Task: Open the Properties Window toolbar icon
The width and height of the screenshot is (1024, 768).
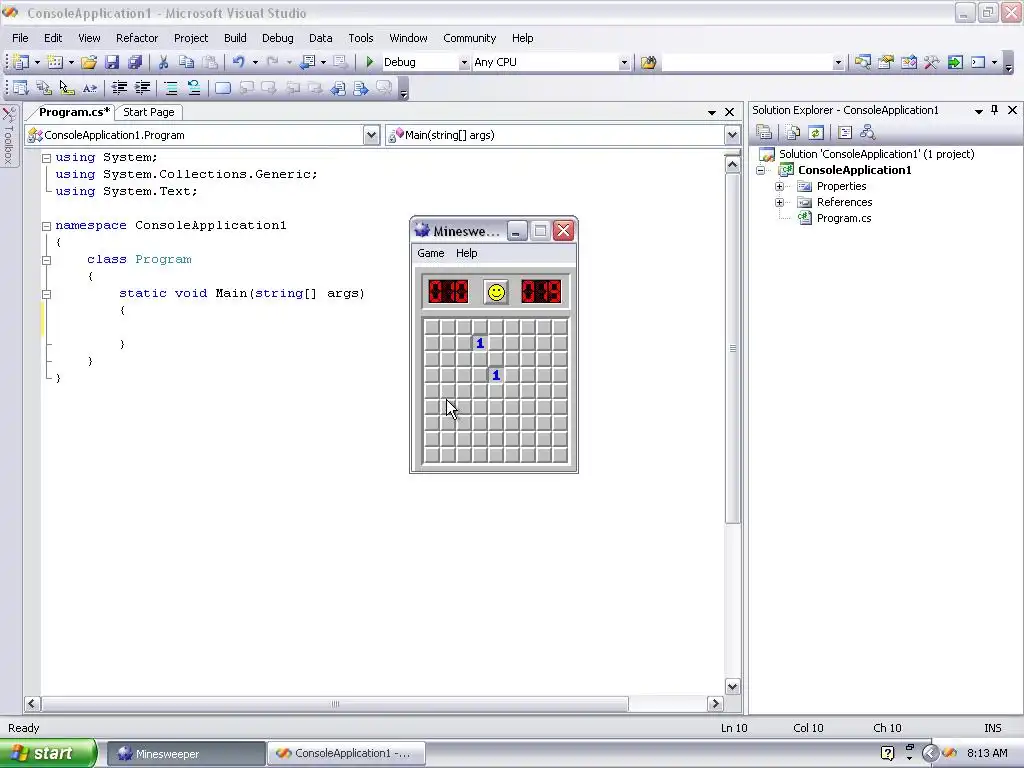Action: point(886,62)
